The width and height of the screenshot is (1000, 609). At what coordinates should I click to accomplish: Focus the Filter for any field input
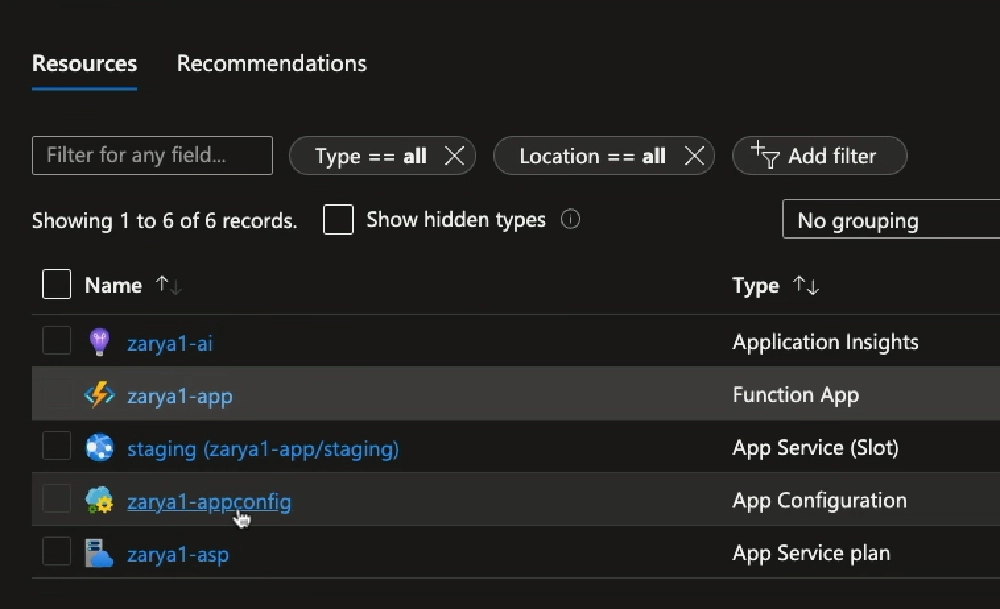pyautogui.click(x=152, y=155)
